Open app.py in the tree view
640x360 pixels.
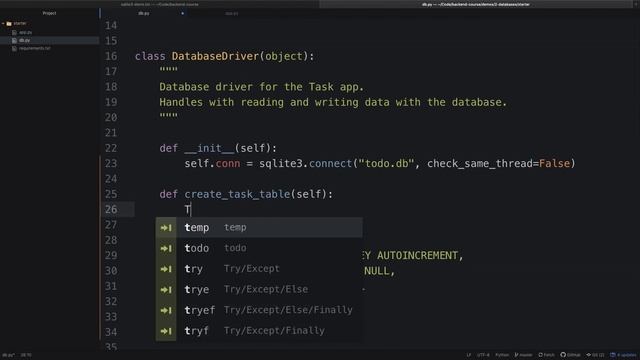(x=25, y=32)
